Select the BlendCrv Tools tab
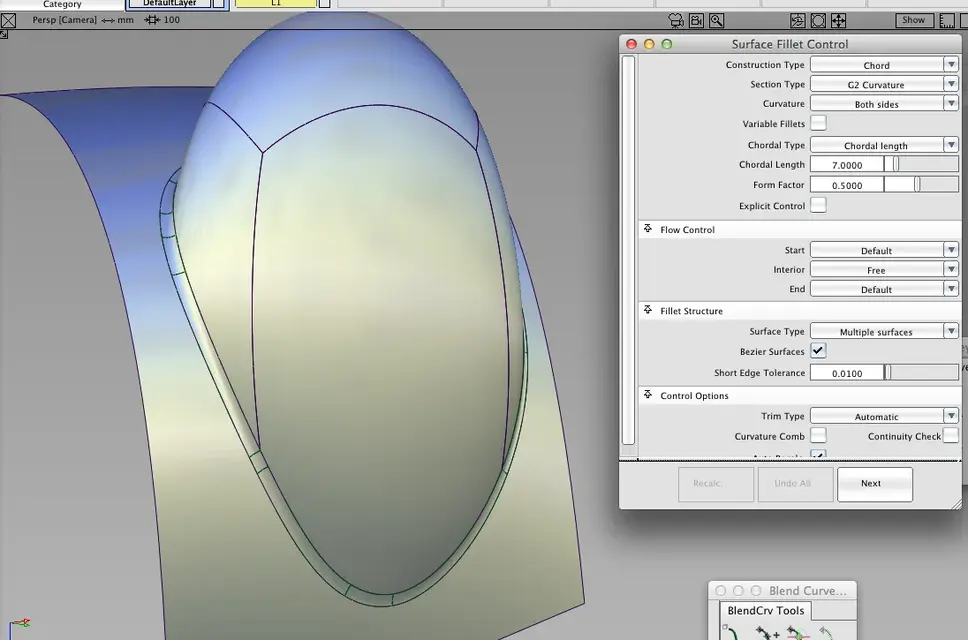The image size is (968, 640). point(766,610)
